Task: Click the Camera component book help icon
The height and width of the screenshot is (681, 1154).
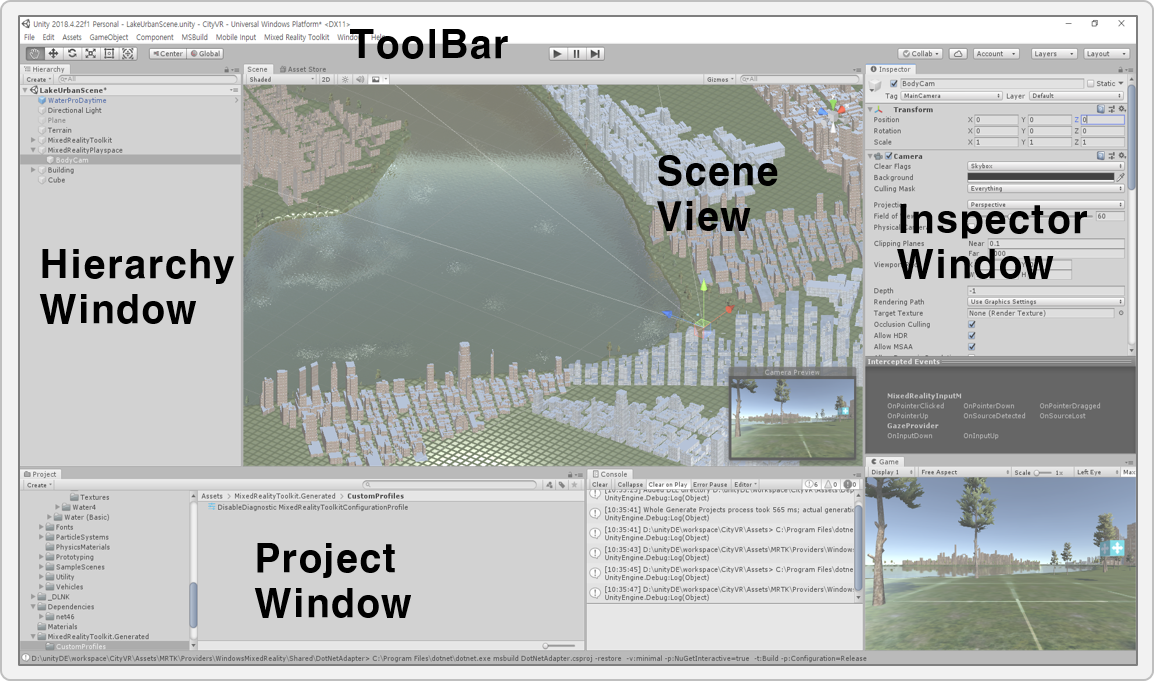Action: point(1101,156)
